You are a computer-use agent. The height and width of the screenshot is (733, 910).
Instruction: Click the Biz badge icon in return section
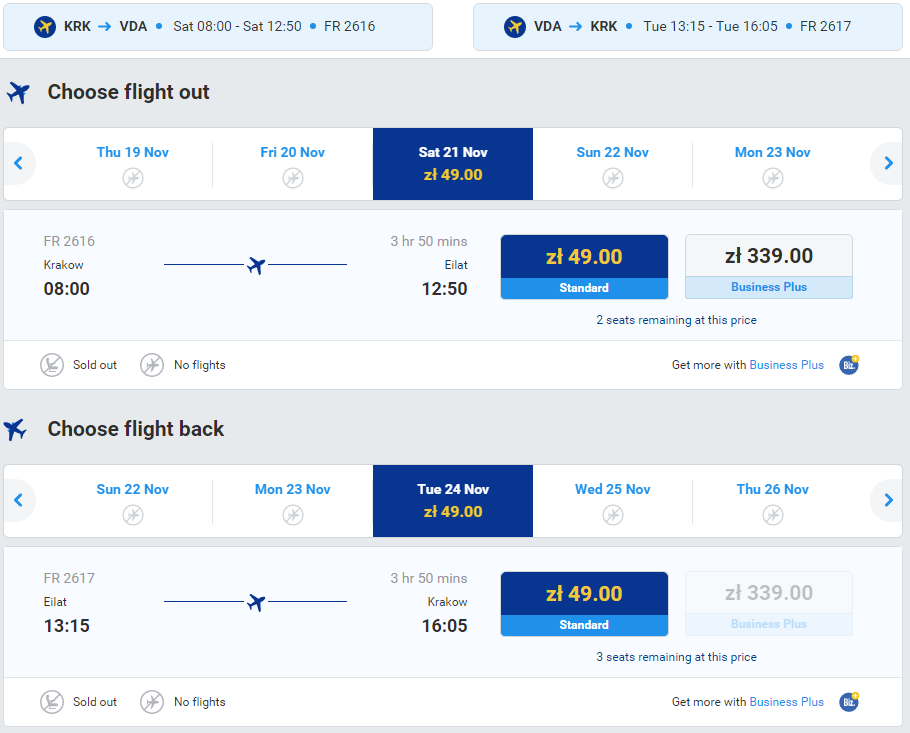(849, 702)
